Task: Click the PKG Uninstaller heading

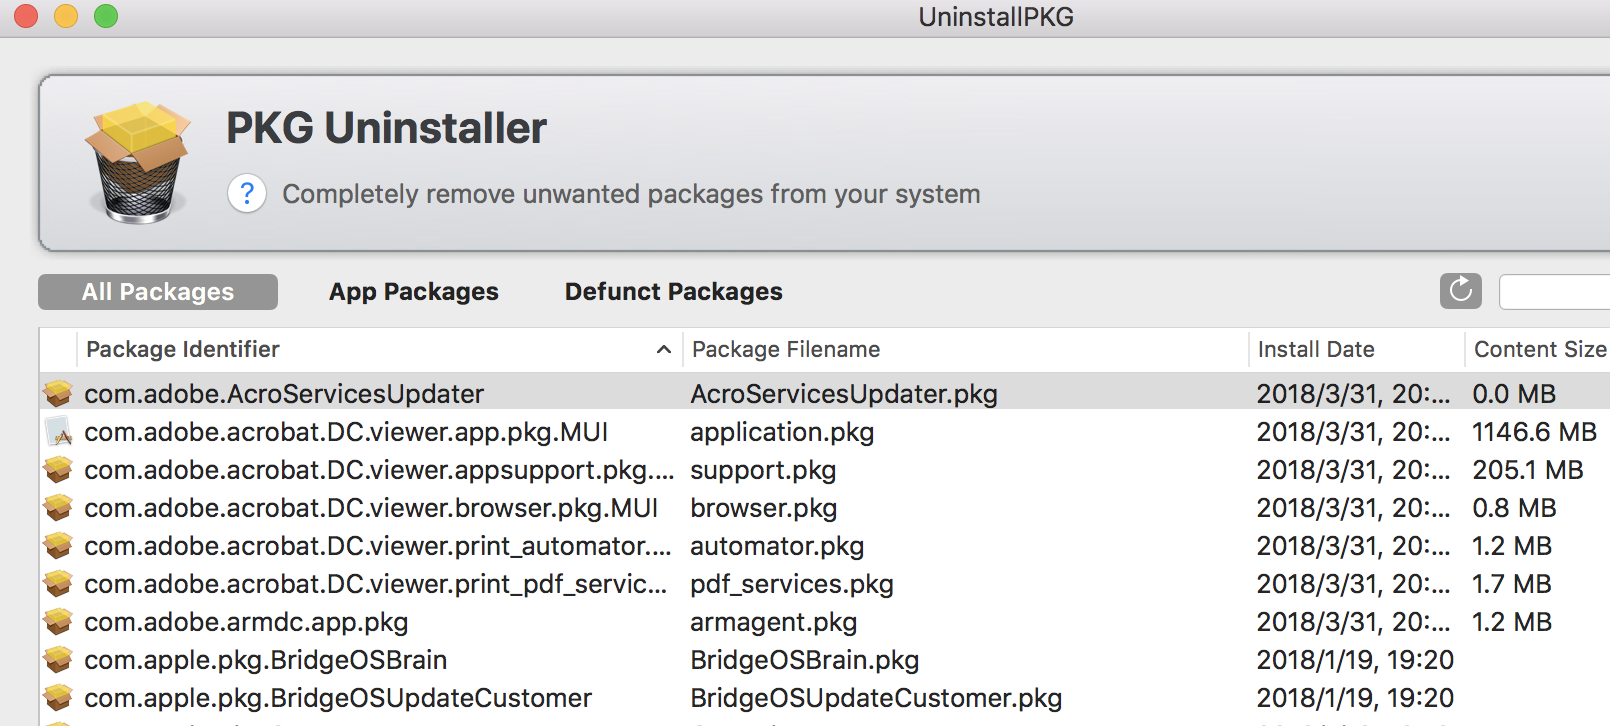Action: (x=386, y=128)
